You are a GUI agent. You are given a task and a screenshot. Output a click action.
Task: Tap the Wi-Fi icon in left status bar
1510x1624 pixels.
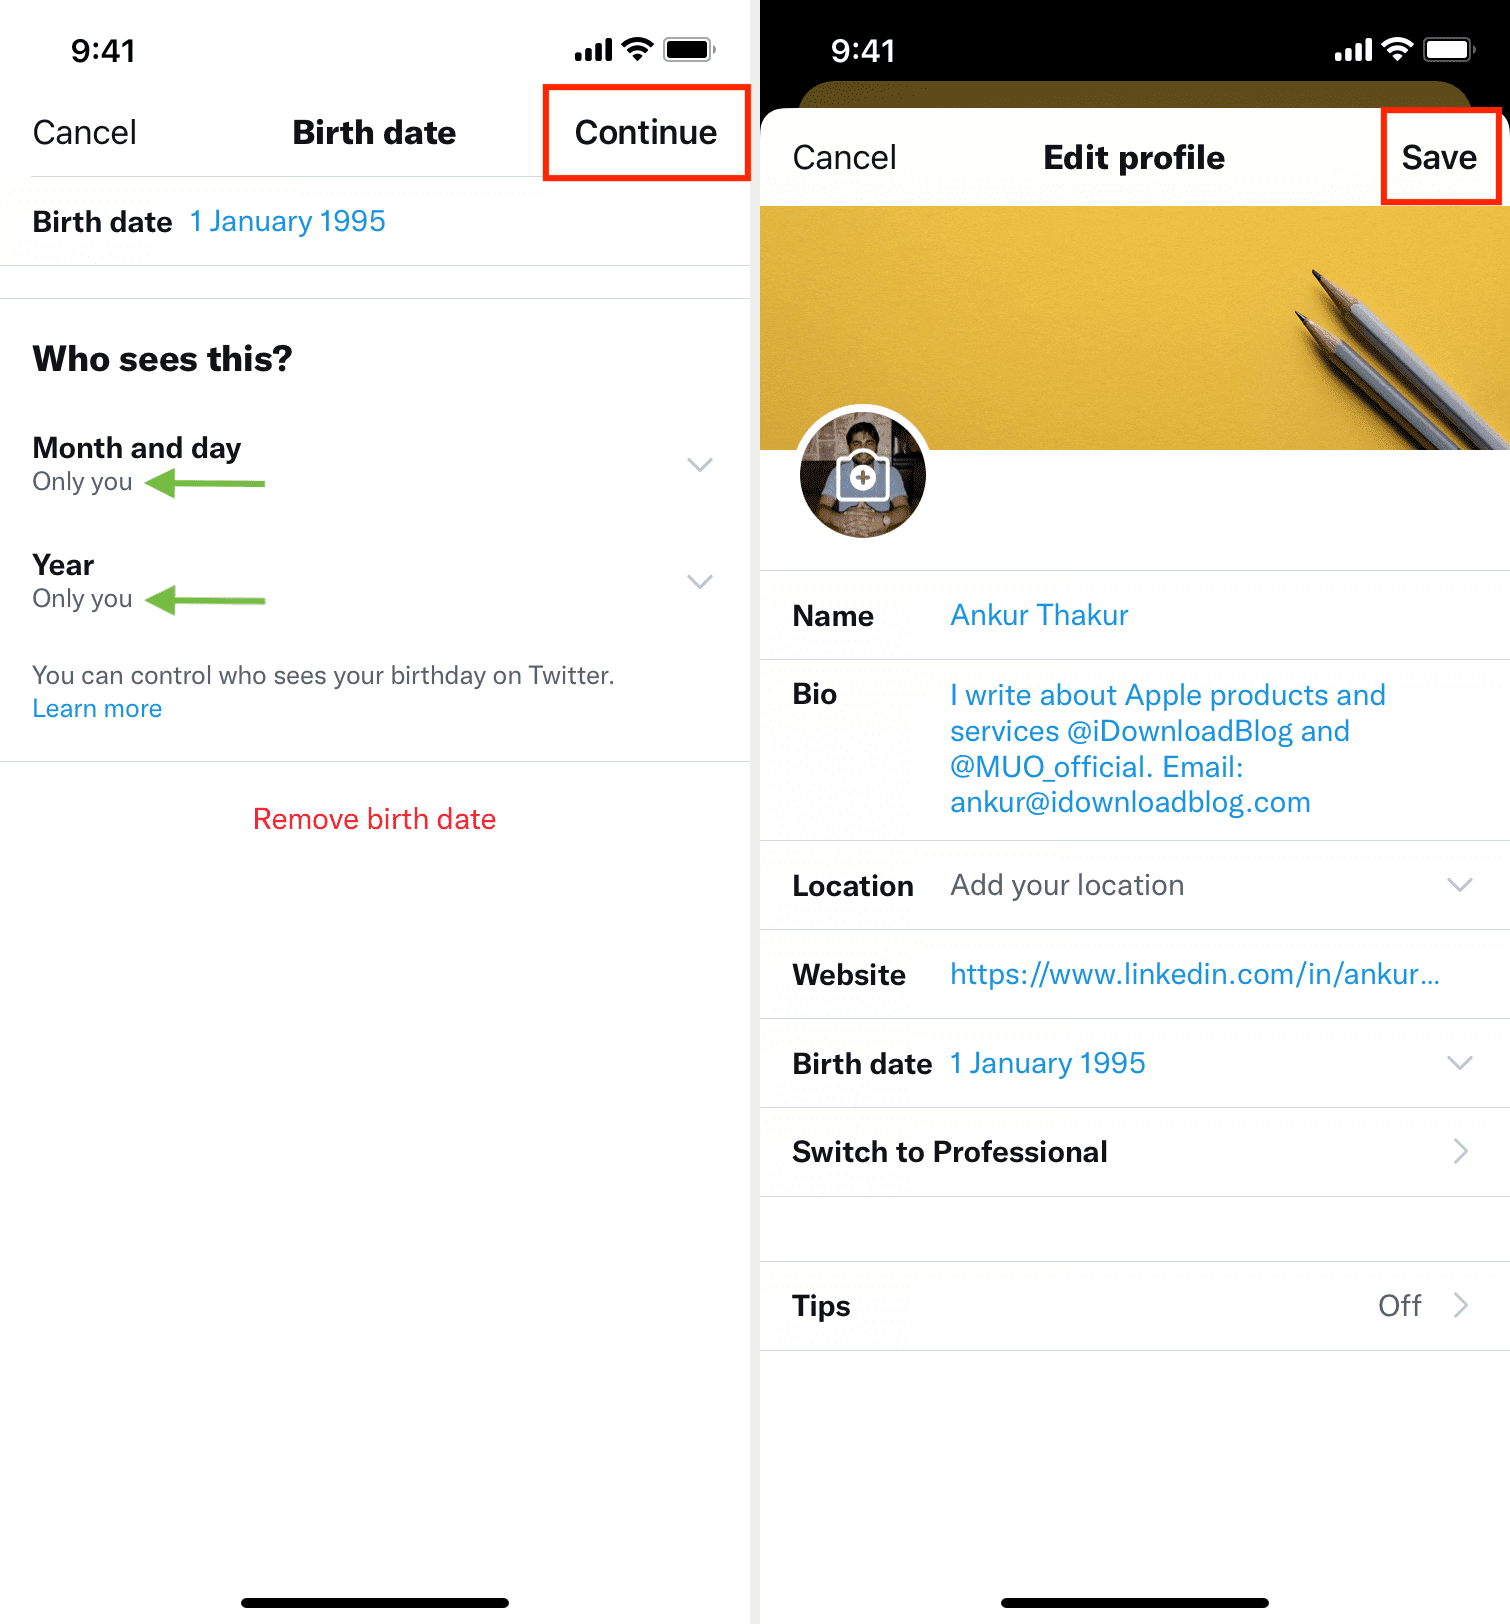(637, 49)
